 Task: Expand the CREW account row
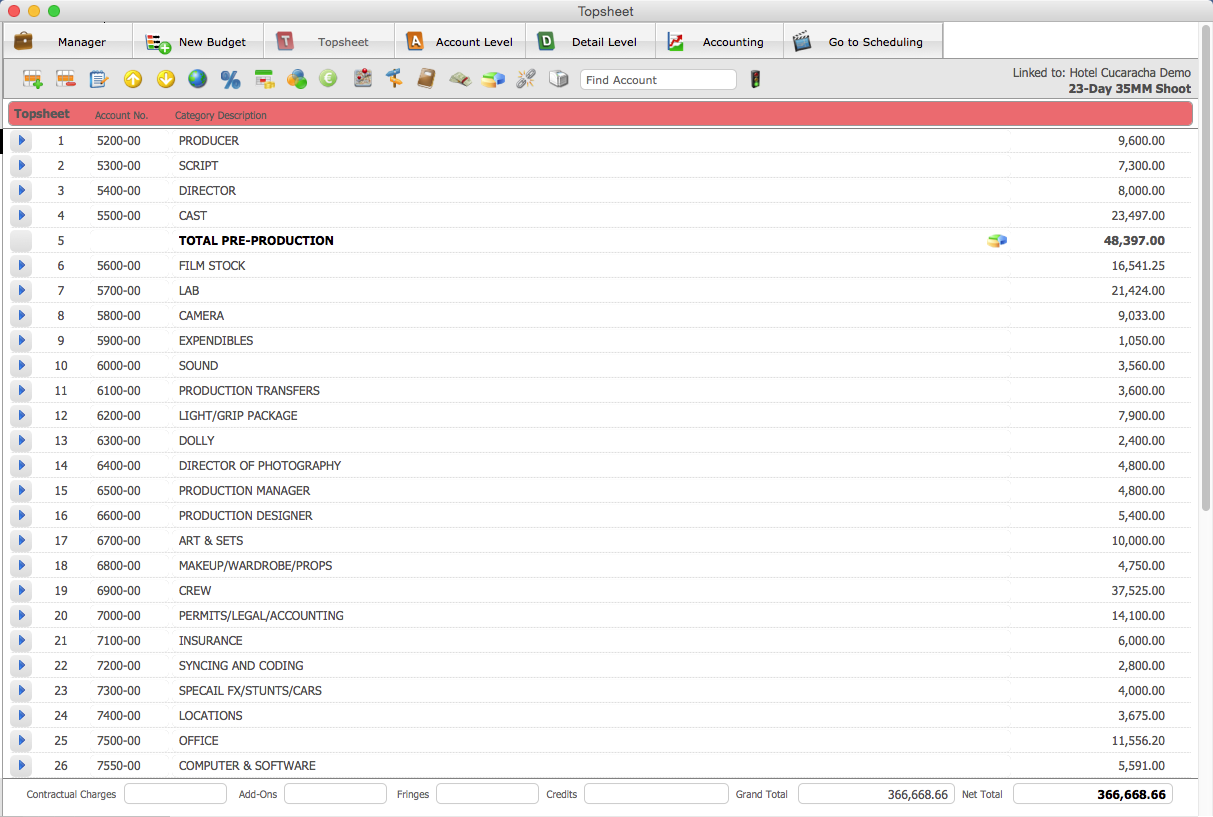click(x=21, y=591)
